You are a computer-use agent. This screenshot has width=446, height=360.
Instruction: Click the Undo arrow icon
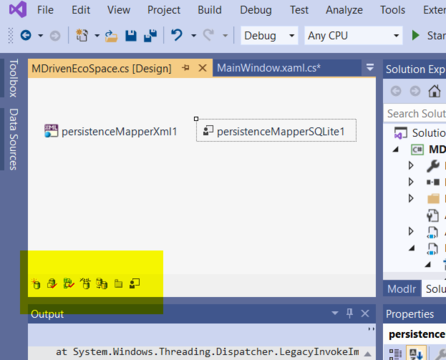click(177, 35)
